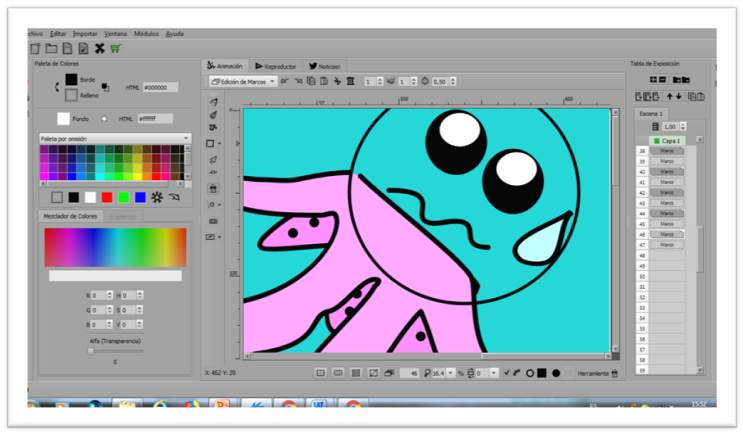Image resolution: width=743 pixels, height=434 pixels.
Task: Open custom color settings gear icon
Action: coord(157,197)
